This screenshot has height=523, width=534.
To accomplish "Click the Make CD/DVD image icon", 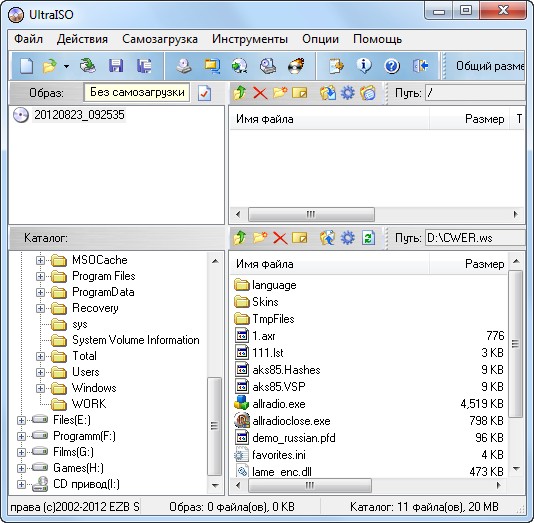I will click(184, 66).
